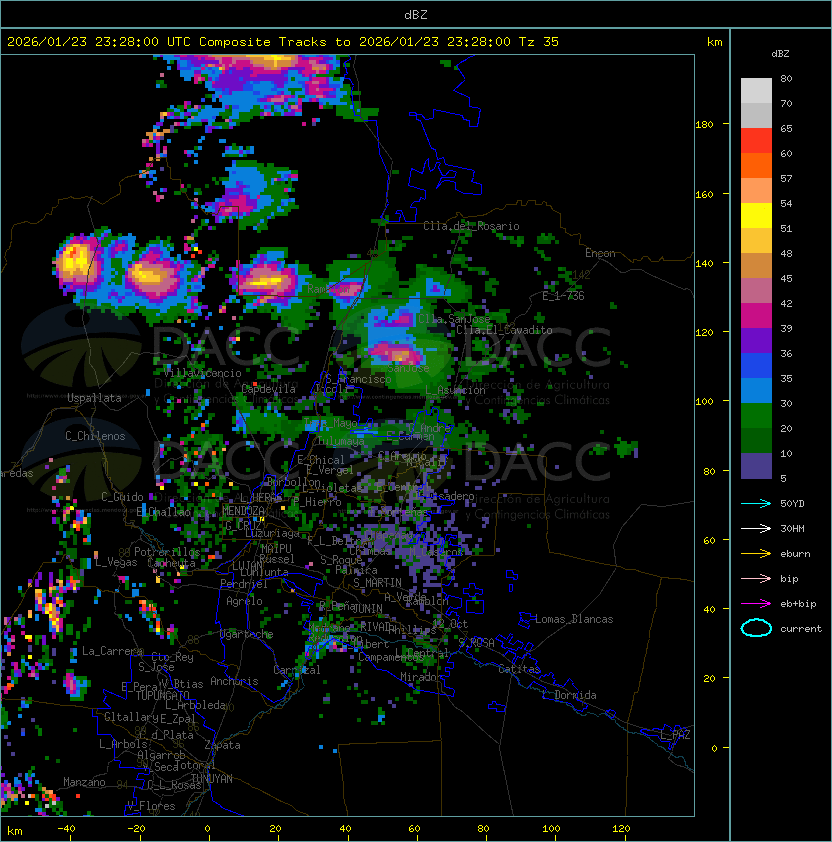This screenshot has width=832, height=842.
Task: Click the MENDOZA city label on map
Action: (x=243, y=511)
